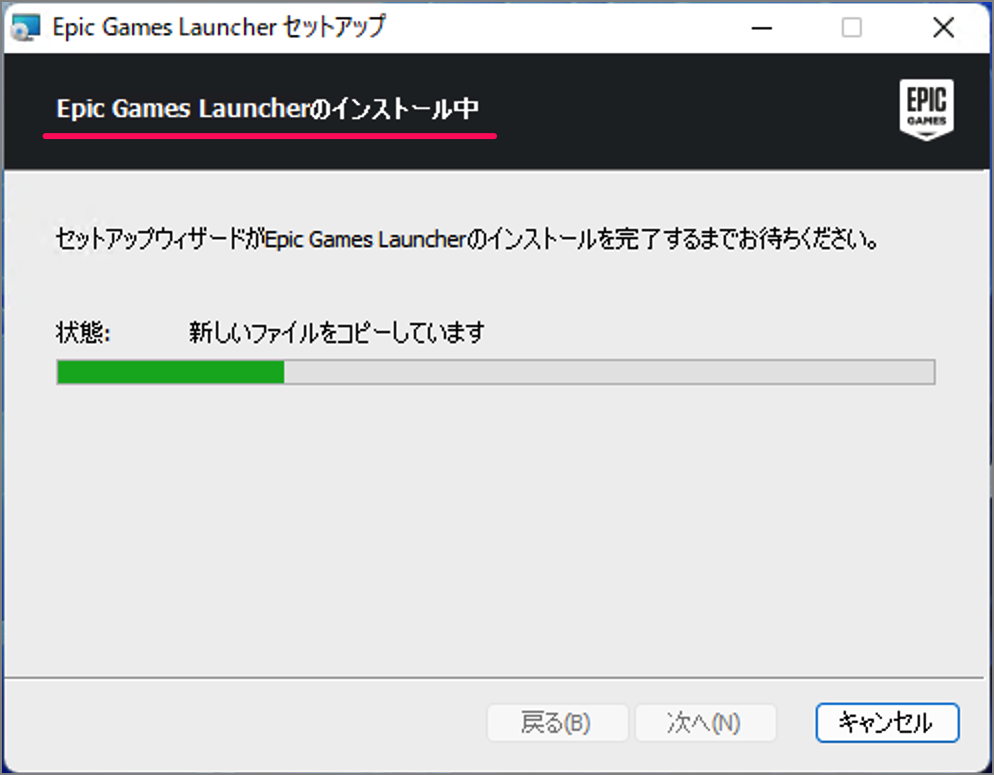Click the disabled 戻る(B) back button
The height and width of the screenshot is (775, 994).
pos(557,722)
